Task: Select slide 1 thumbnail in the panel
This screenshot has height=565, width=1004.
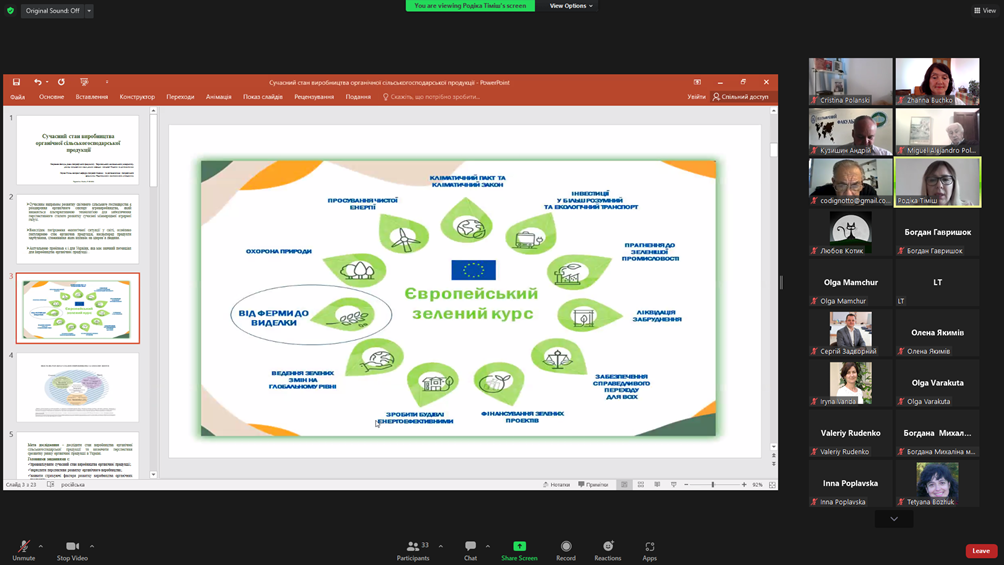Action: tap(77, 150)
